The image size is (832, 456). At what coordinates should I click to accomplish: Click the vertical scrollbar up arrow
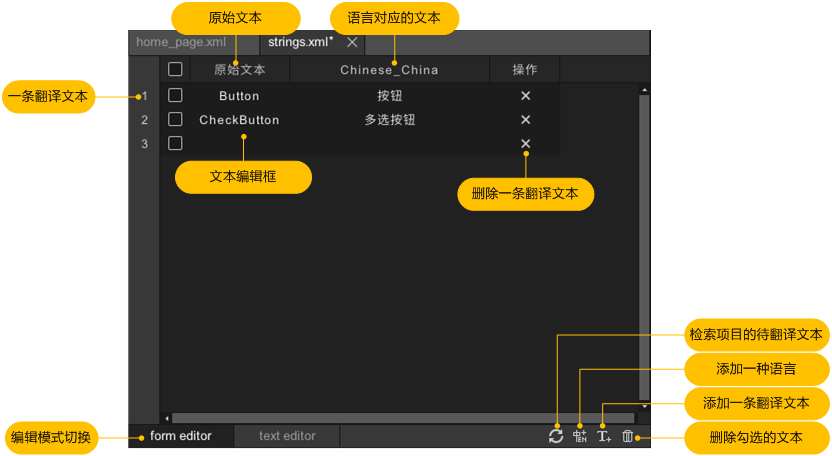point(644,90)
